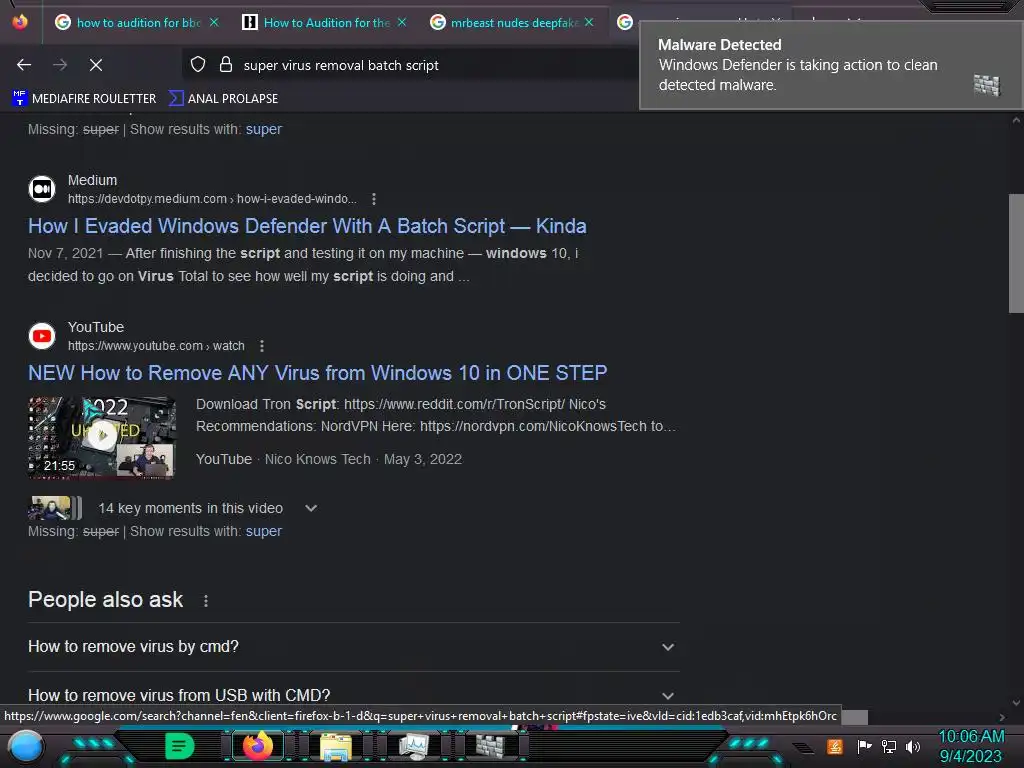The width and height of the screenshot is (1024, 768).
Task: Click the devdotpy.medium.com URL text
Action: click(x=212, y=199)
